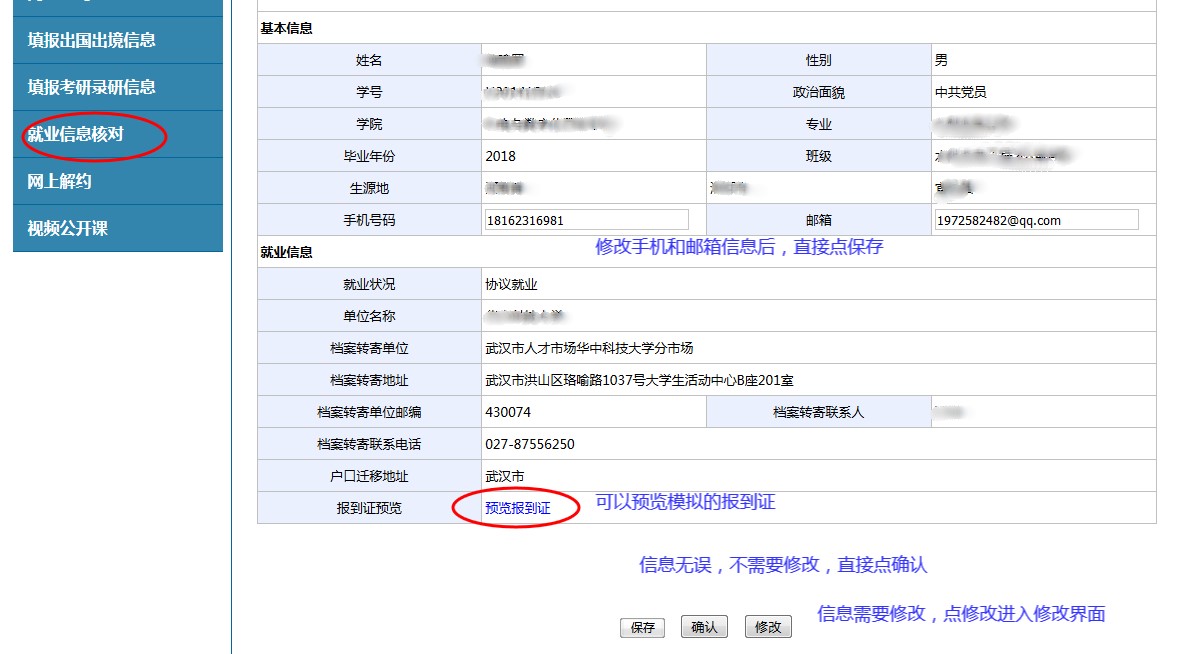Open the 填报出国出境信息 sidebar menu item
This screenshot has height=654, width=1178.
pos(92,40)
